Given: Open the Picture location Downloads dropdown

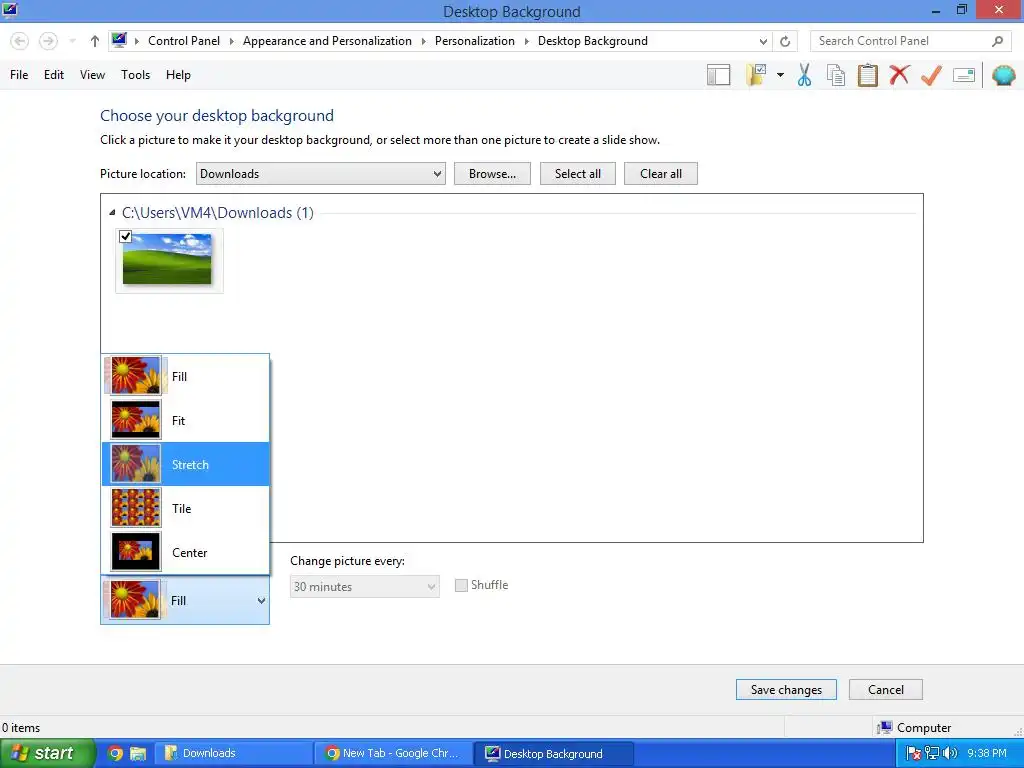Looking at the screenshot, I should (x=321, y=174).
